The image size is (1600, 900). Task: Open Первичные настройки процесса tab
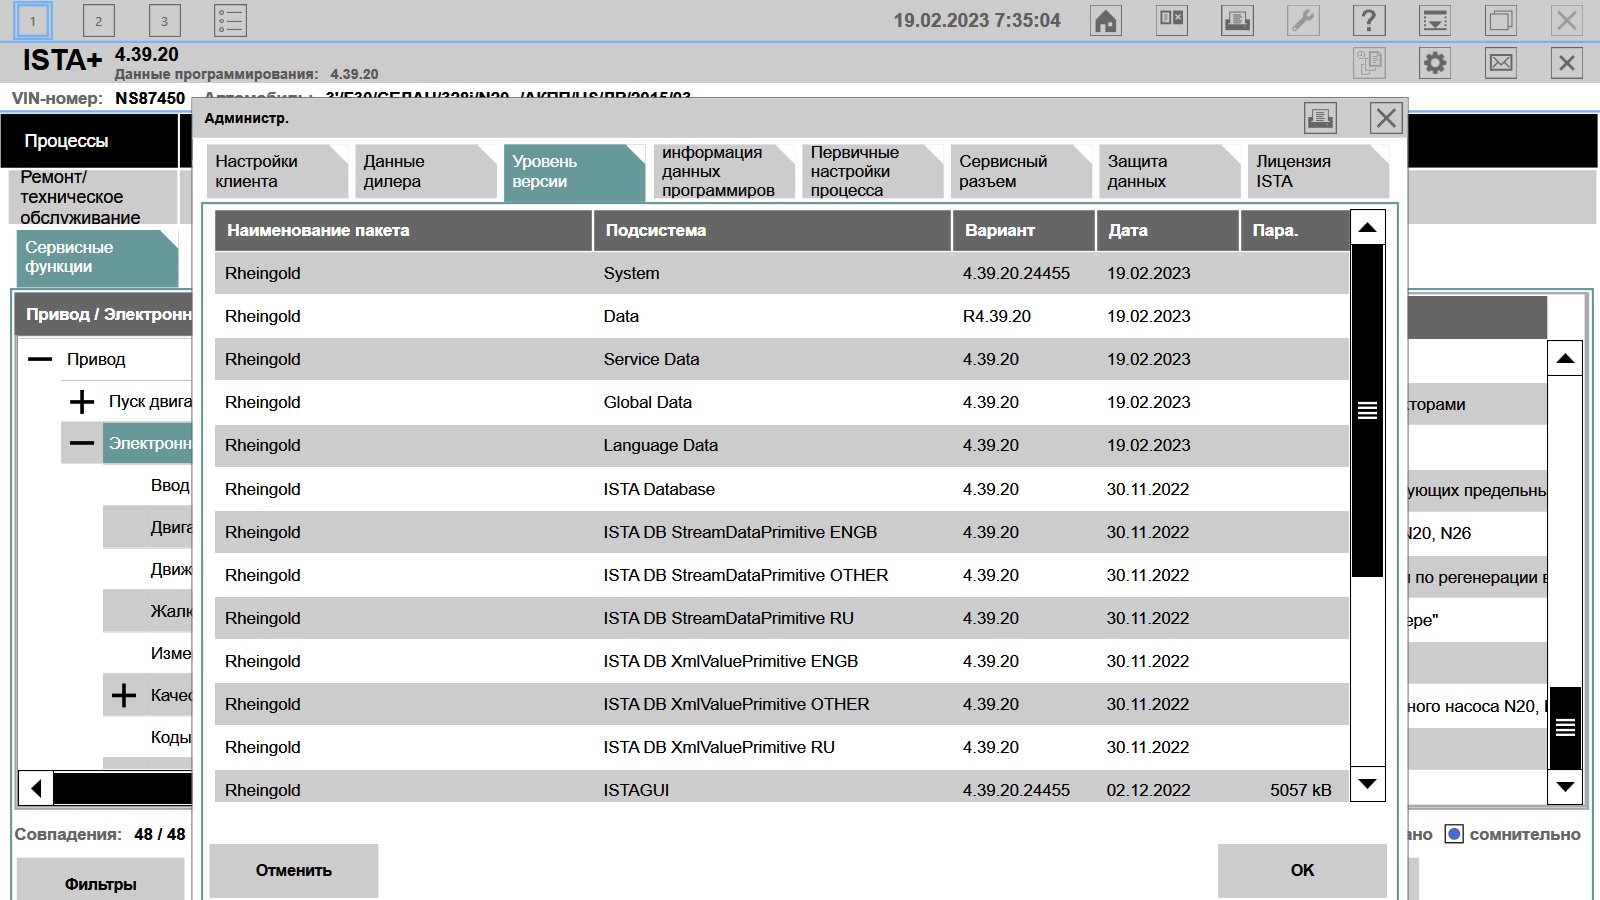point(872,172)
